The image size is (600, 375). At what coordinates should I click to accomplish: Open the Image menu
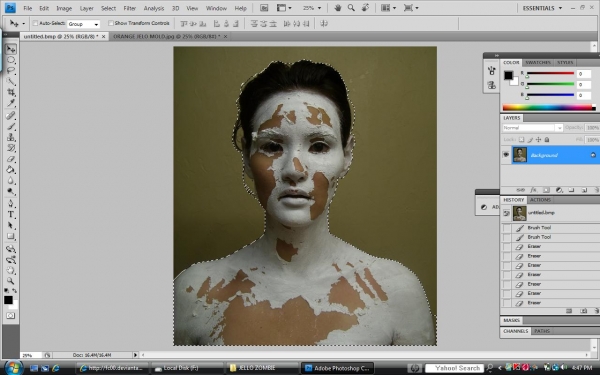click(x=64, y=8)
